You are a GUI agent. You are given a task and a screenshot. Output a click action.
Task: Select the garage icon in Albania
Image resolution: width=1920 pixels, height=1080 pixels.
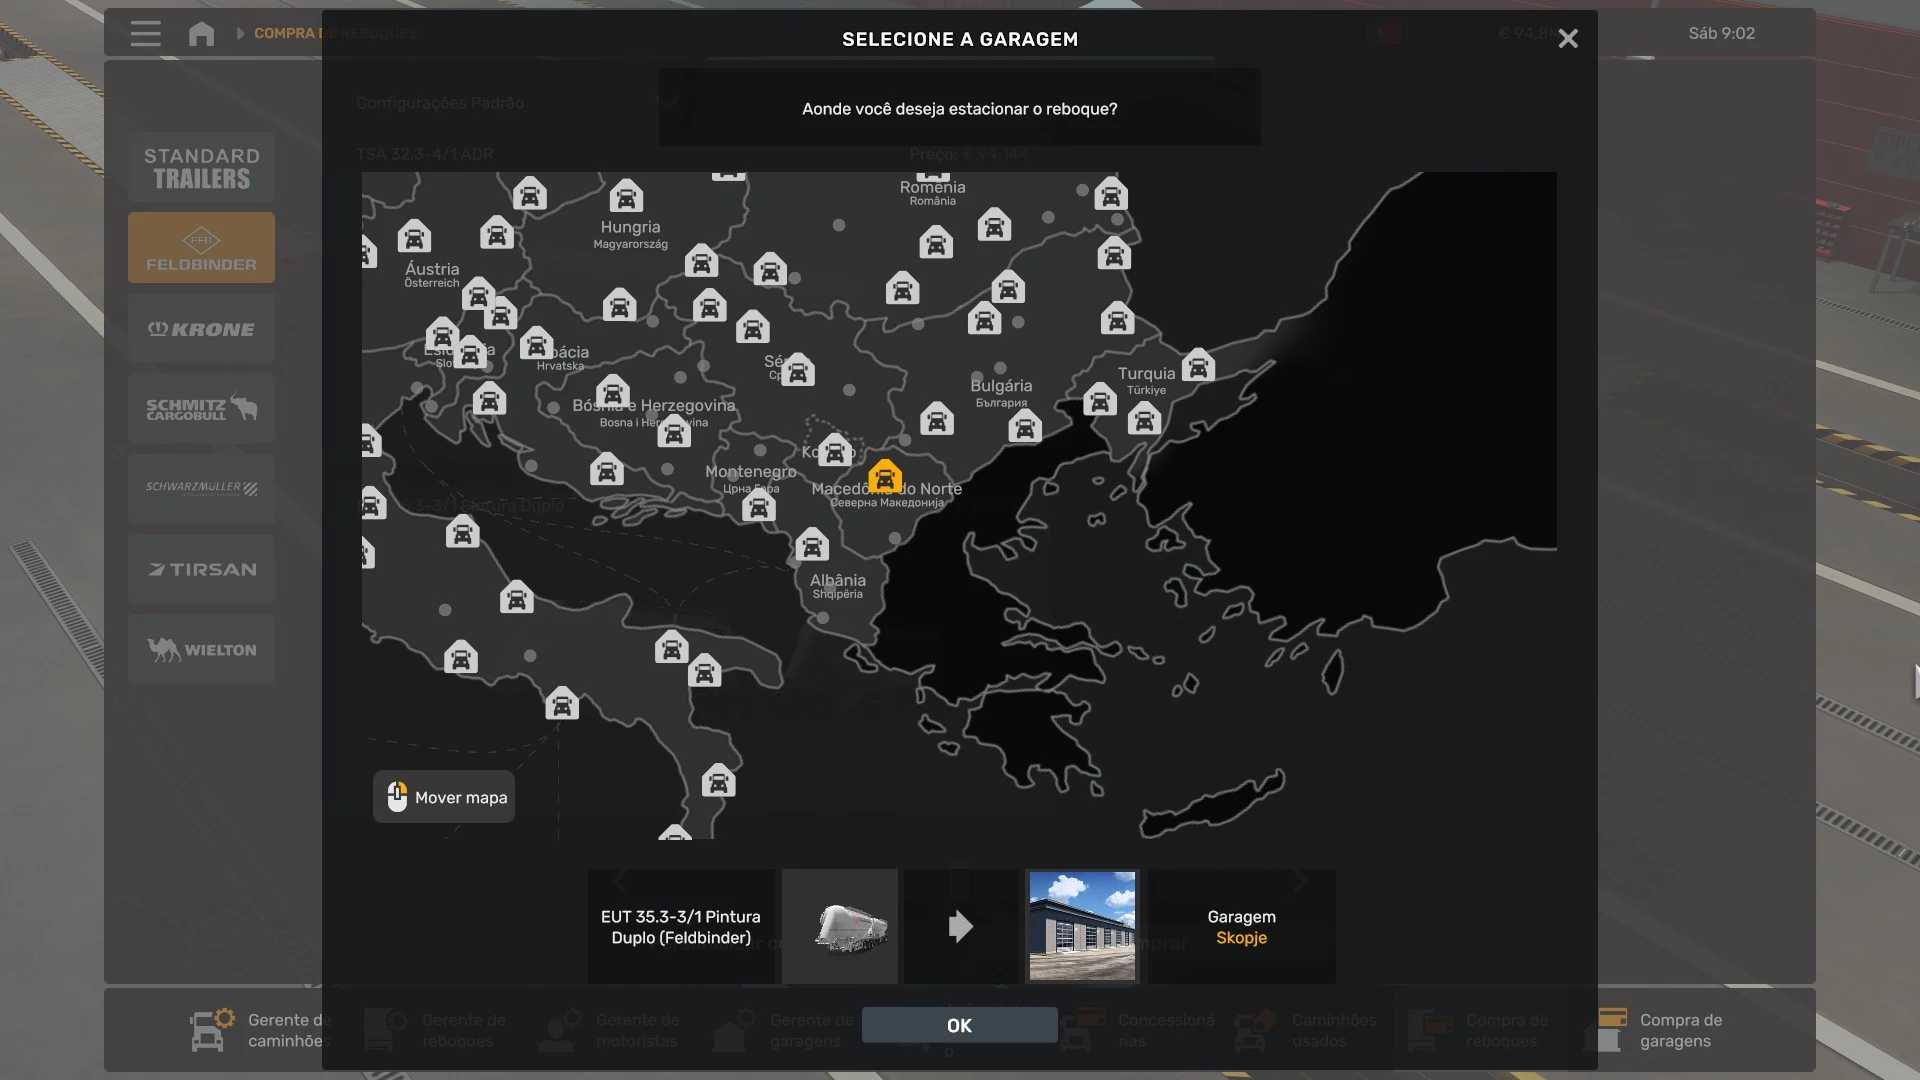(x=812, y=546)
